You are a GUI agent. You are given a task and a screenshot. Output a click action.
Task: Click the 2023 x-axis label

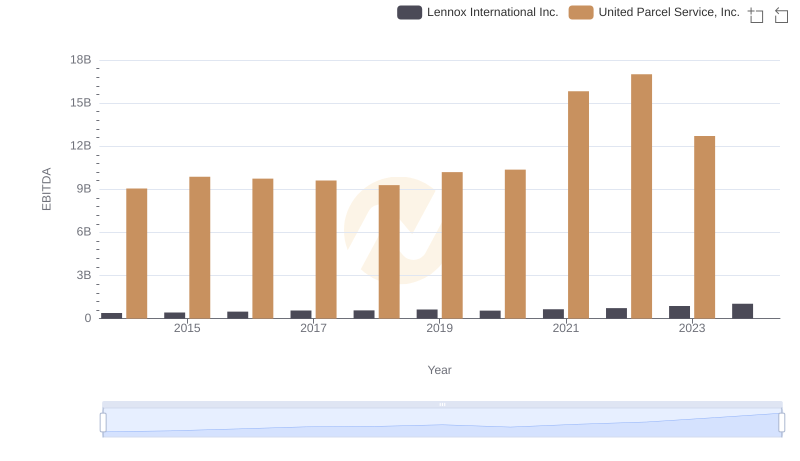pyautogui.click(x=692, y=328)
